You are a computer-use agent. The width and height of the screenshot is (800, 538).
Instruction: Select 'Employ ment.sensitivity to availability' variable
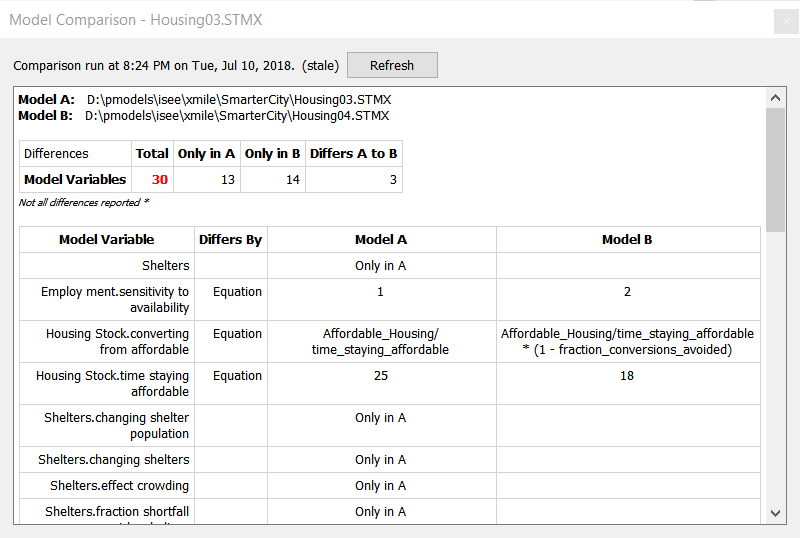(x=115, y=300)
